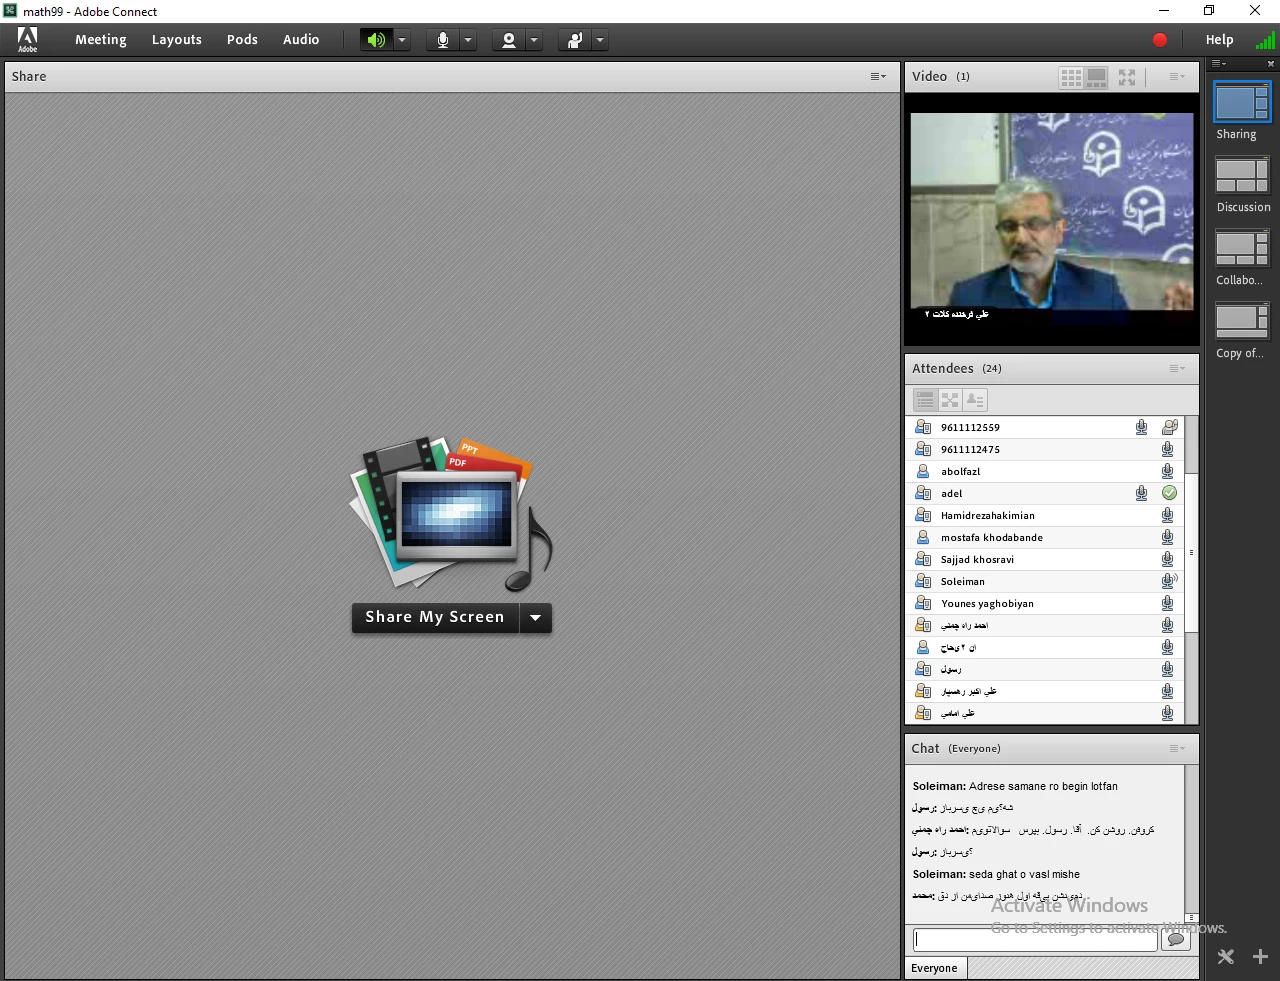Click the raise hand status icon
The width and height of the screenshot is (1280, 981).
[575, 40]
